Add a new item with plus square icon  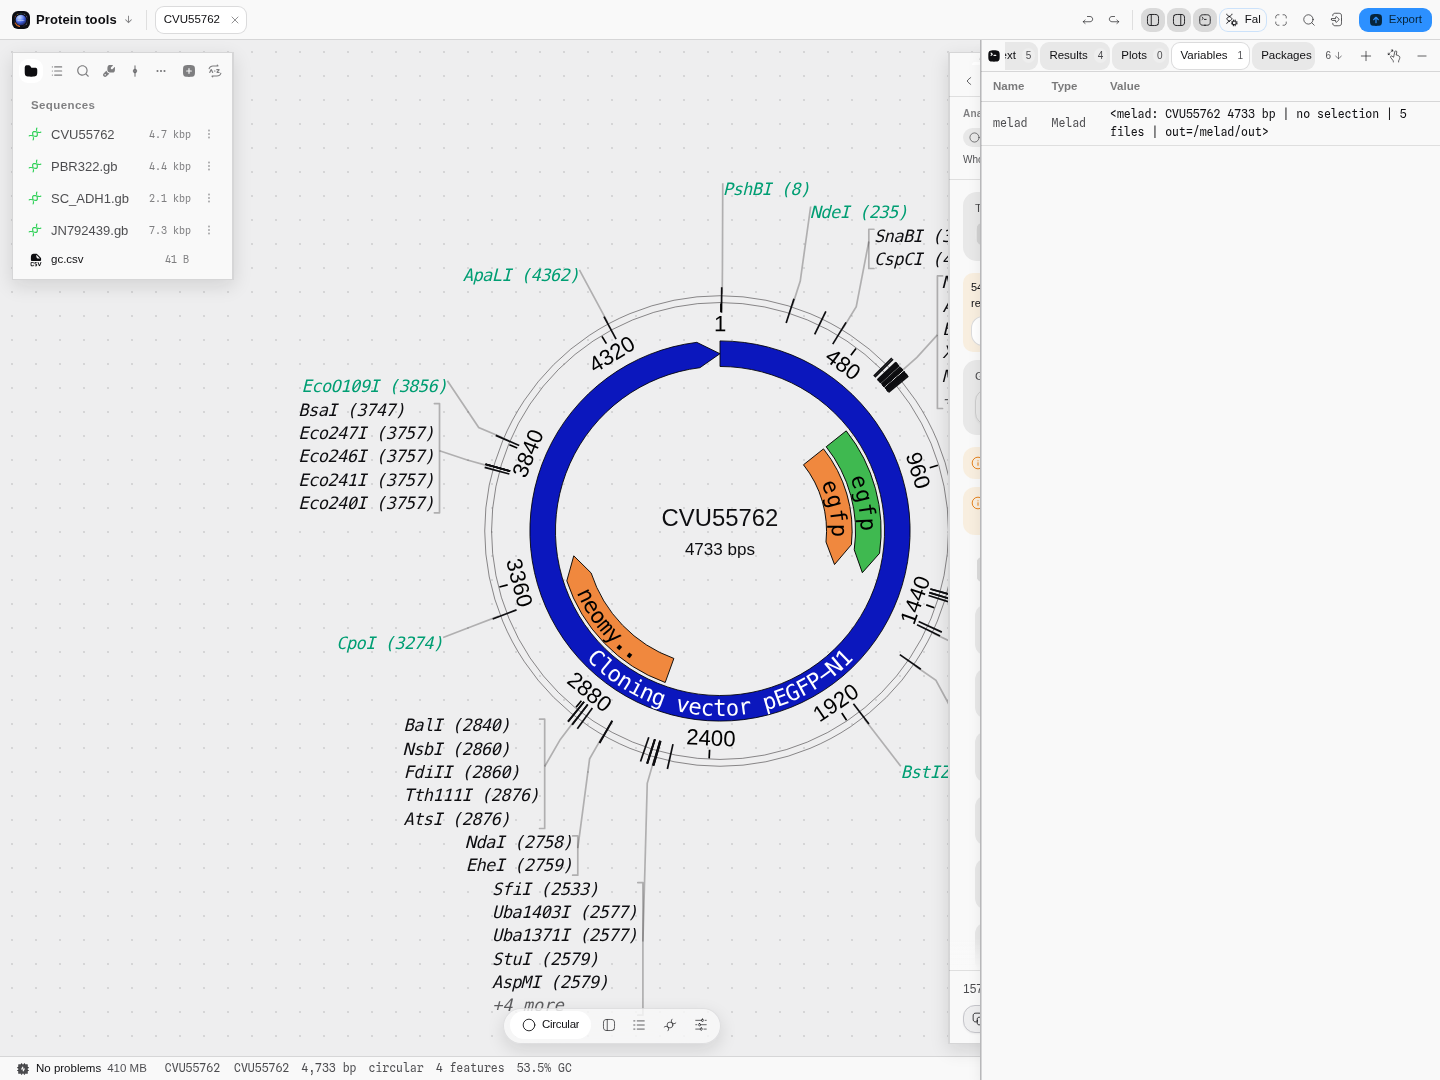tap(189, 71)
